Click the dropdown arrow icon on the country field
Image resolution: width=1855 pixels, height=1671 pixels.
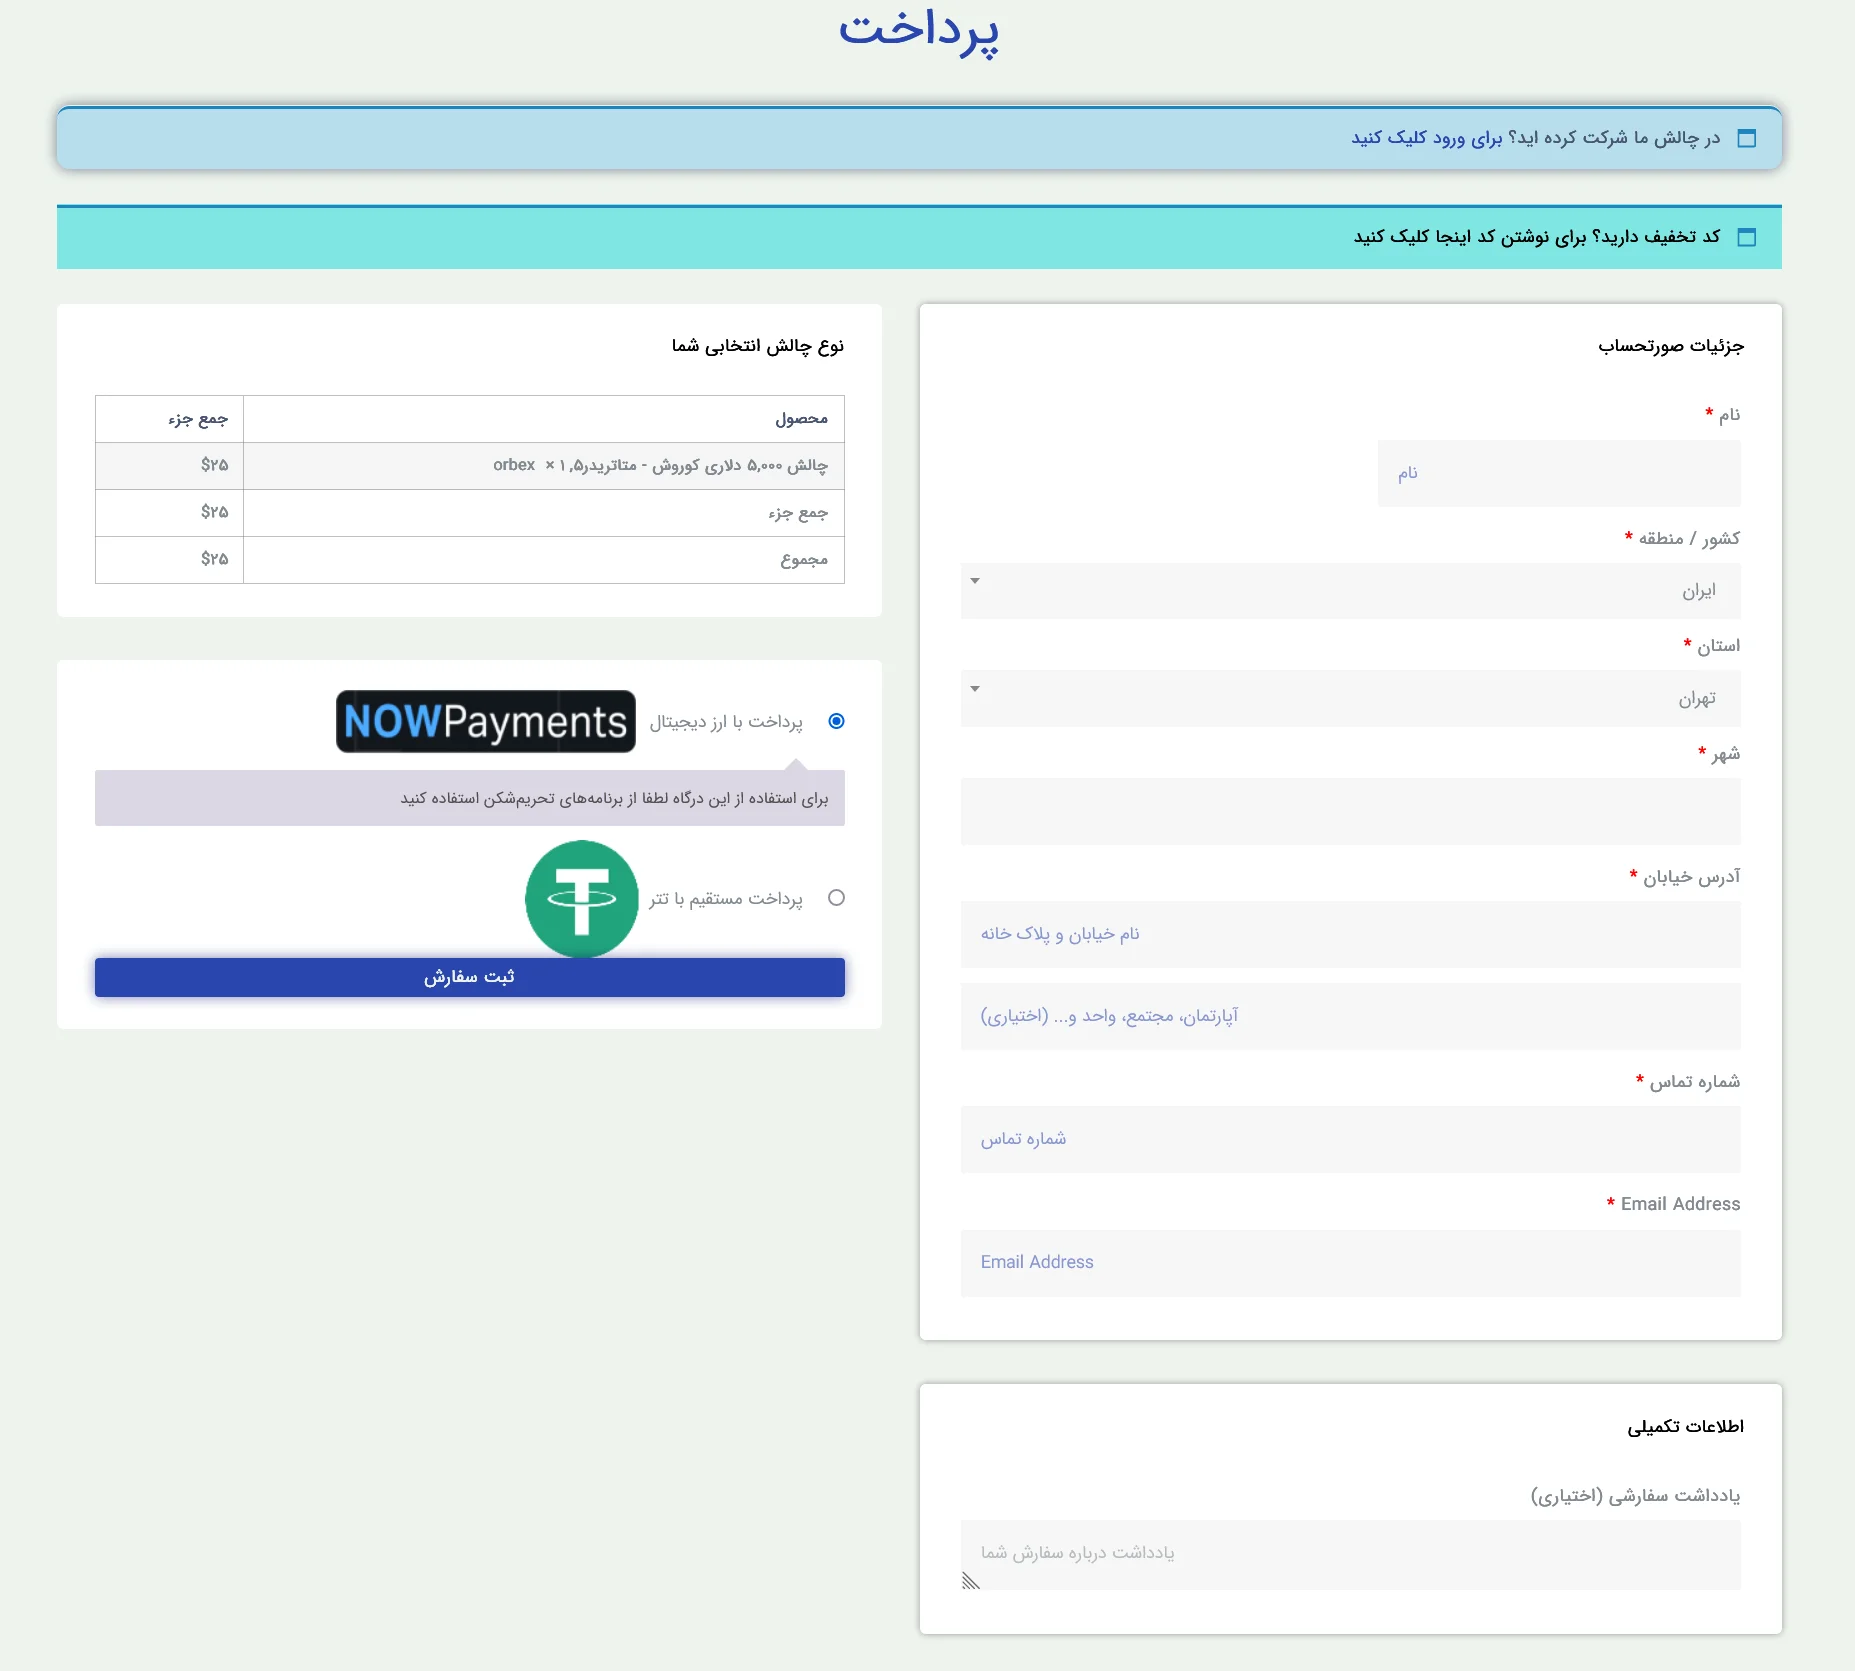975,582
